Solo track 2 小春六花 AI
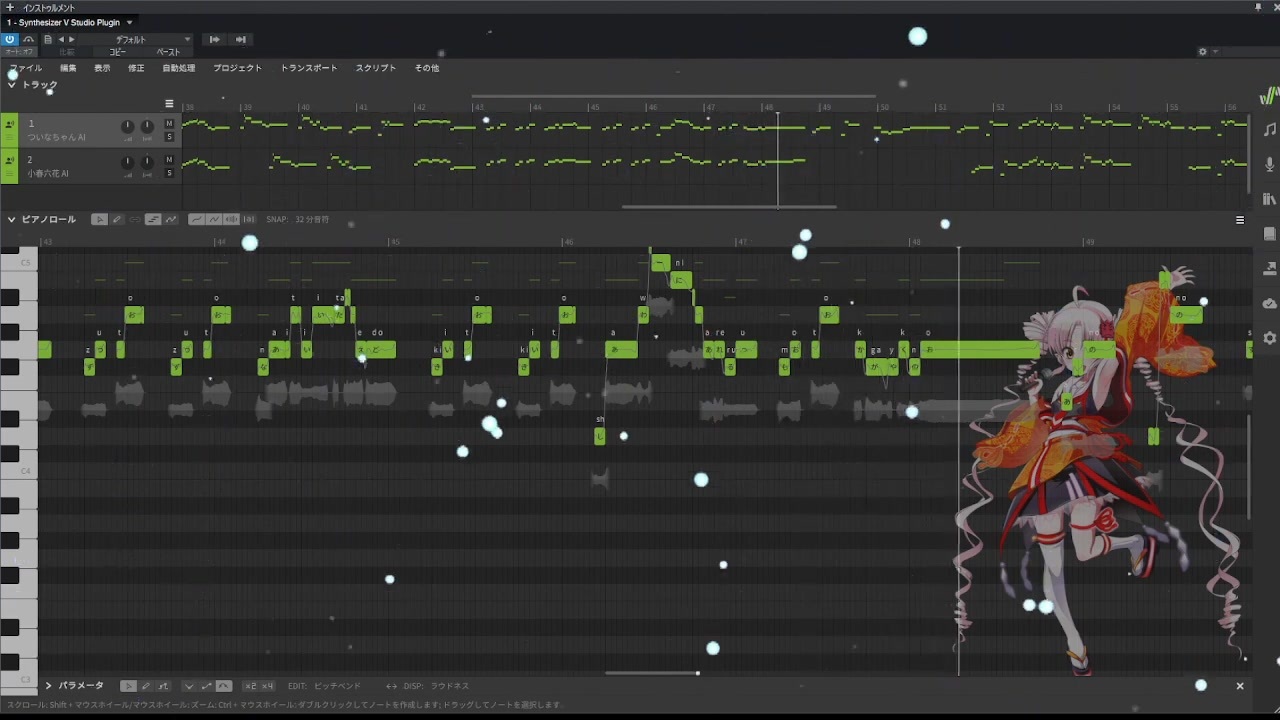The image size is (1280, 720). pyautogui.click(x=169, y=173)
